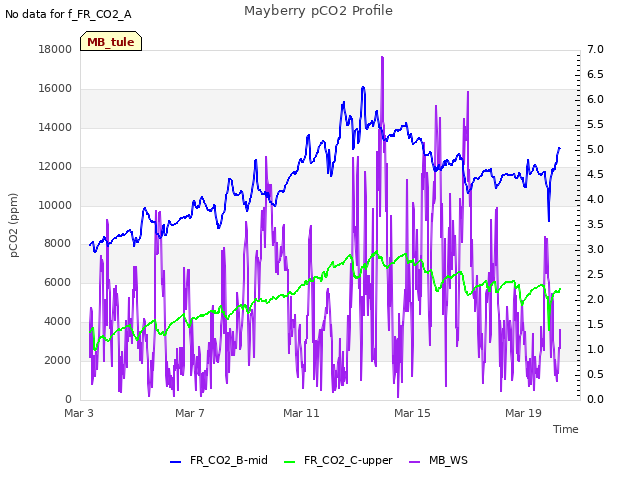Click the 6000 left axis value
Viewport: 640px width, 480px height.
coord(58,282)
